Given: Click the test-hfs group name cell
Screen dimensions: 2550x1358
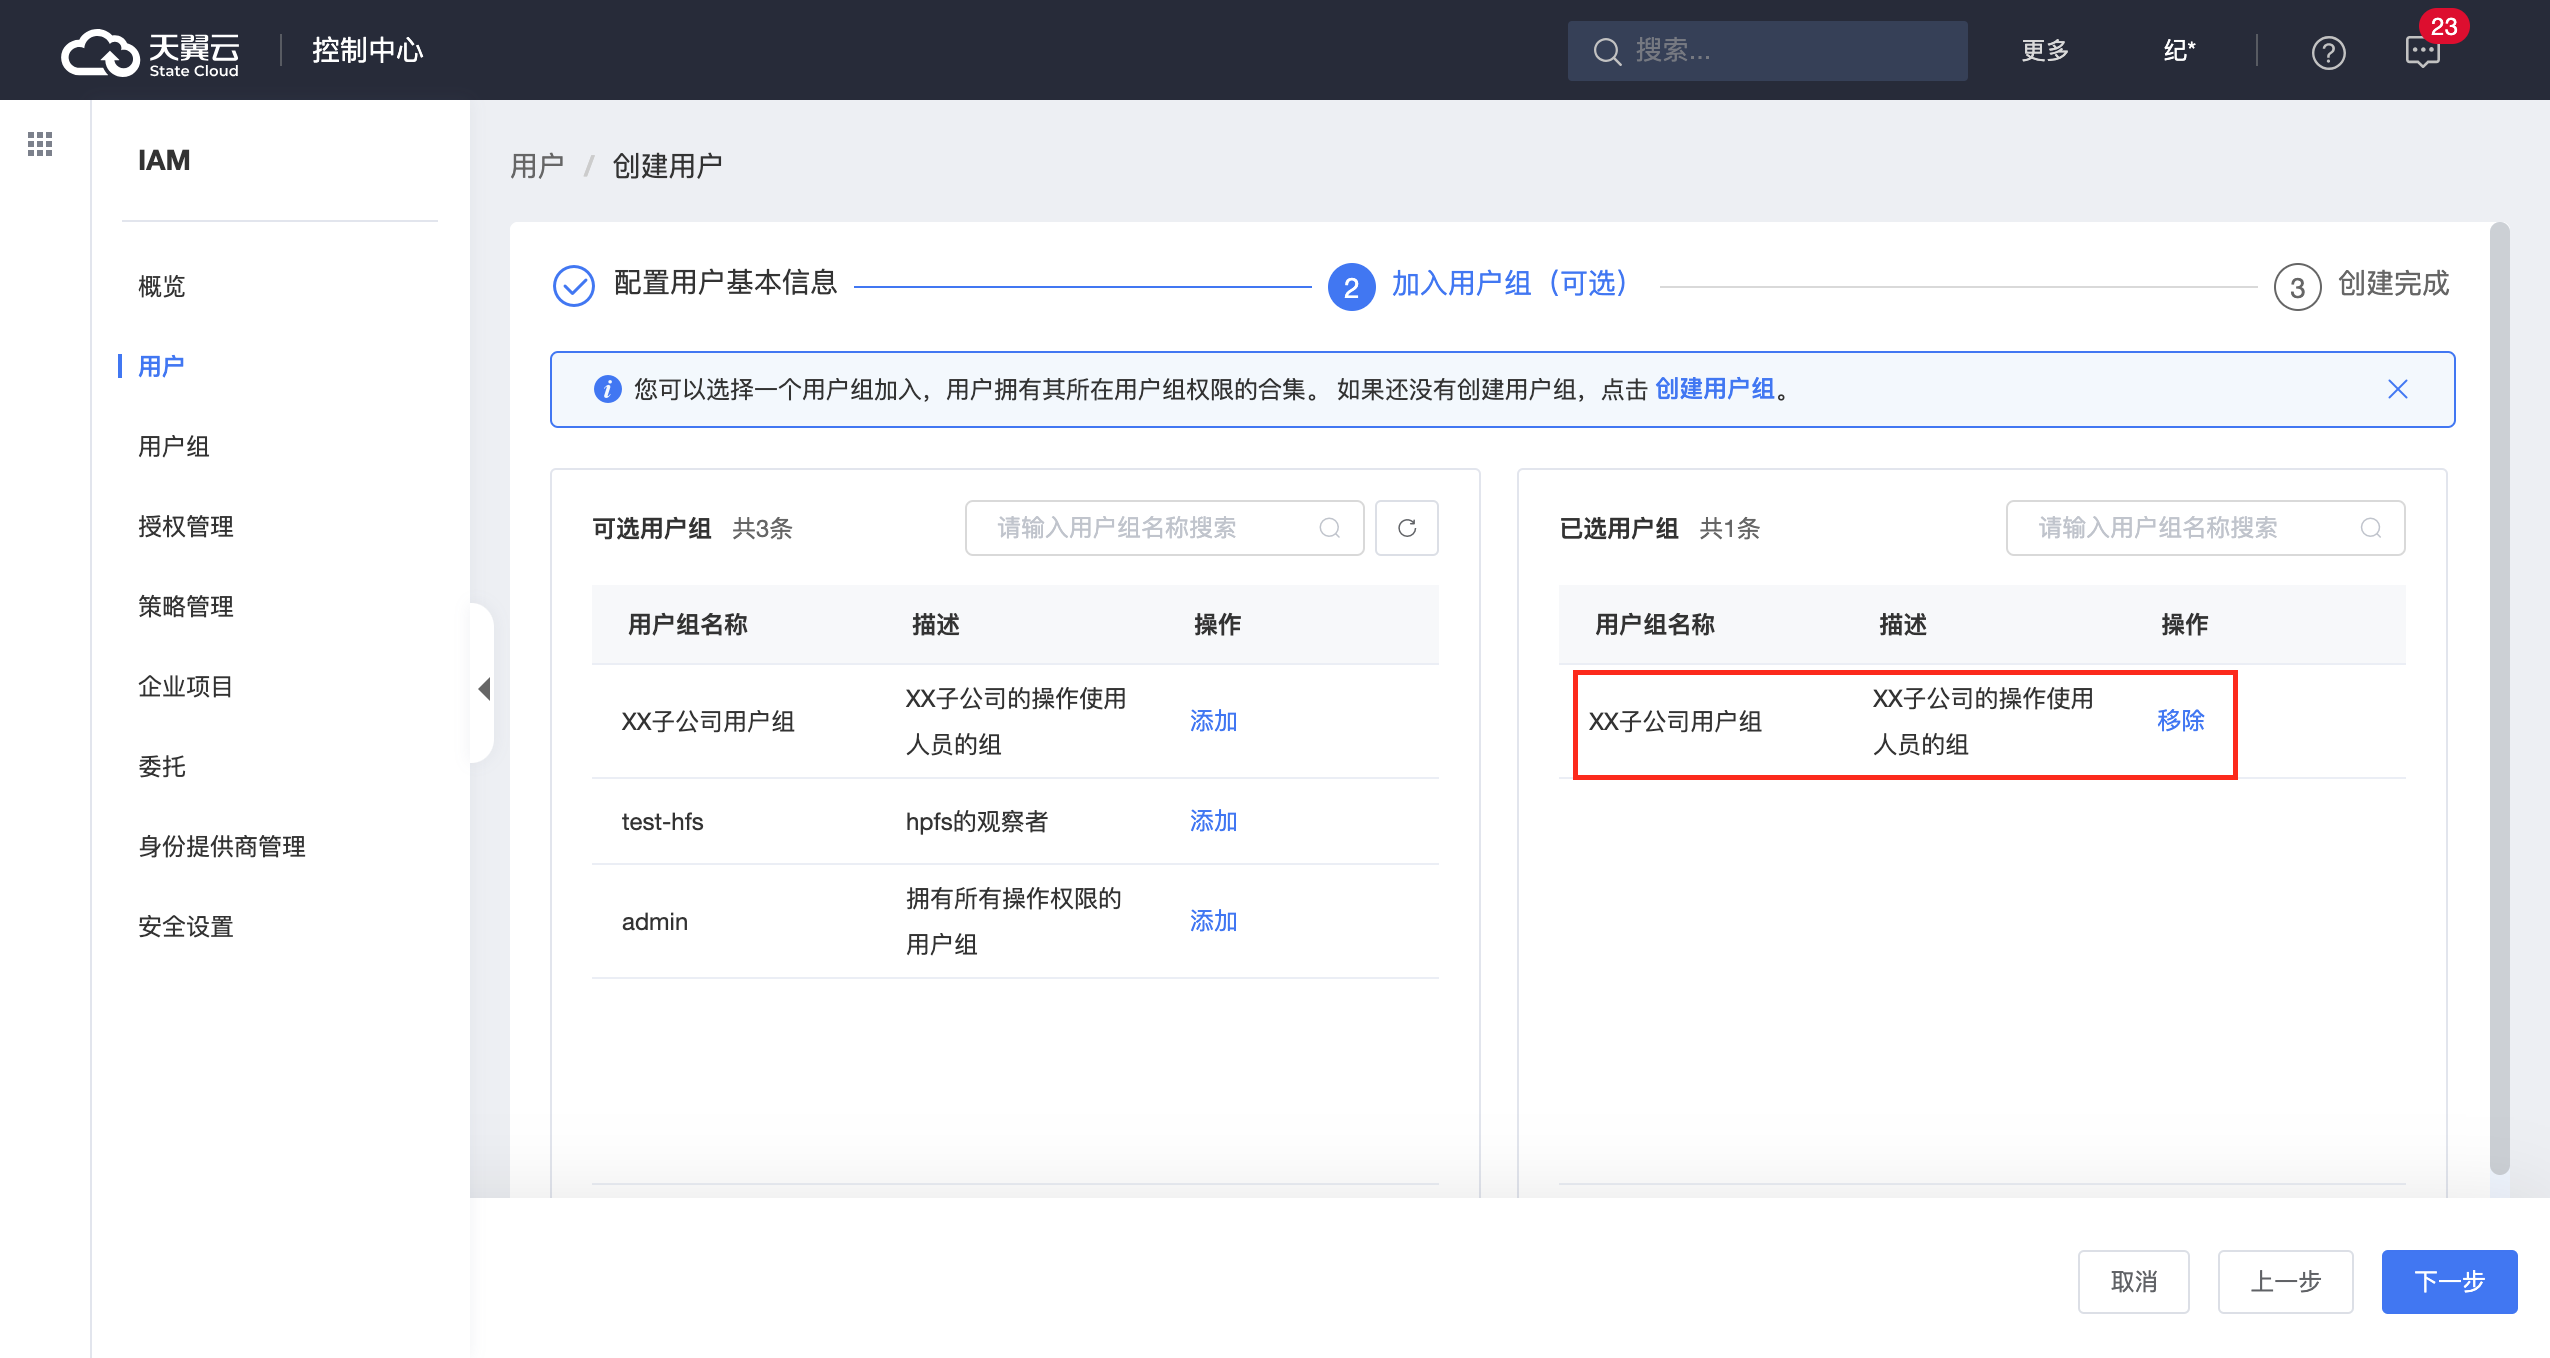Looking at the screenshot, I should (662, 822).
